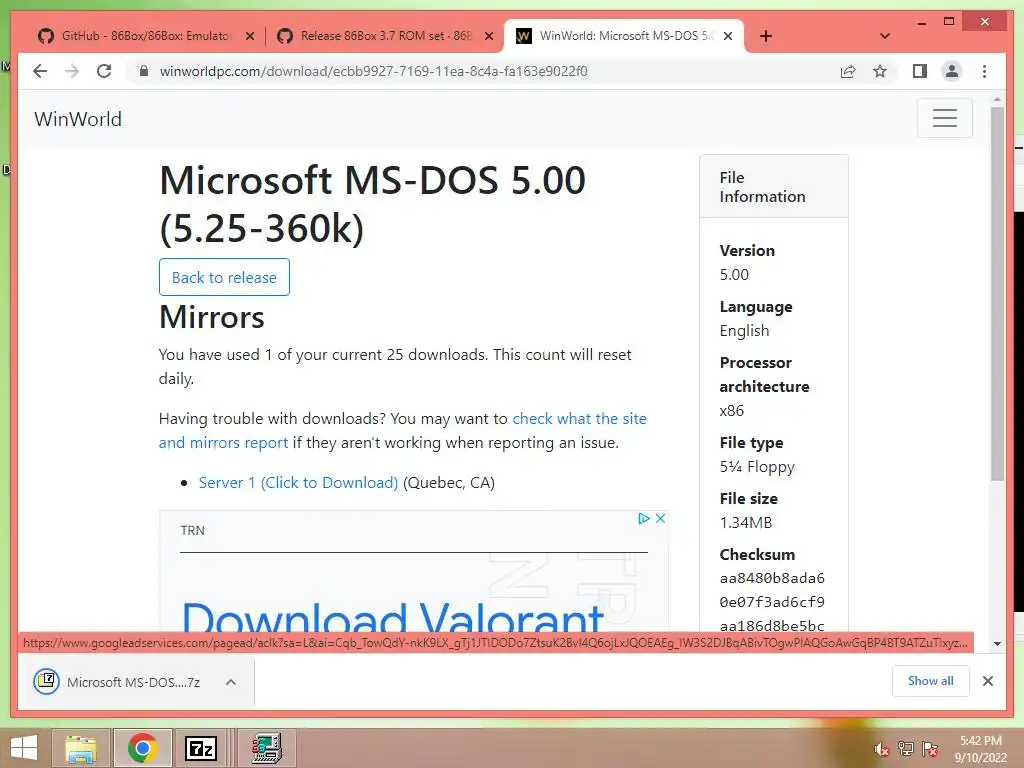Viewport: 1024px width, 768px height.
Task: Open File Explorer from the taskbar
Action: [81, 748]
